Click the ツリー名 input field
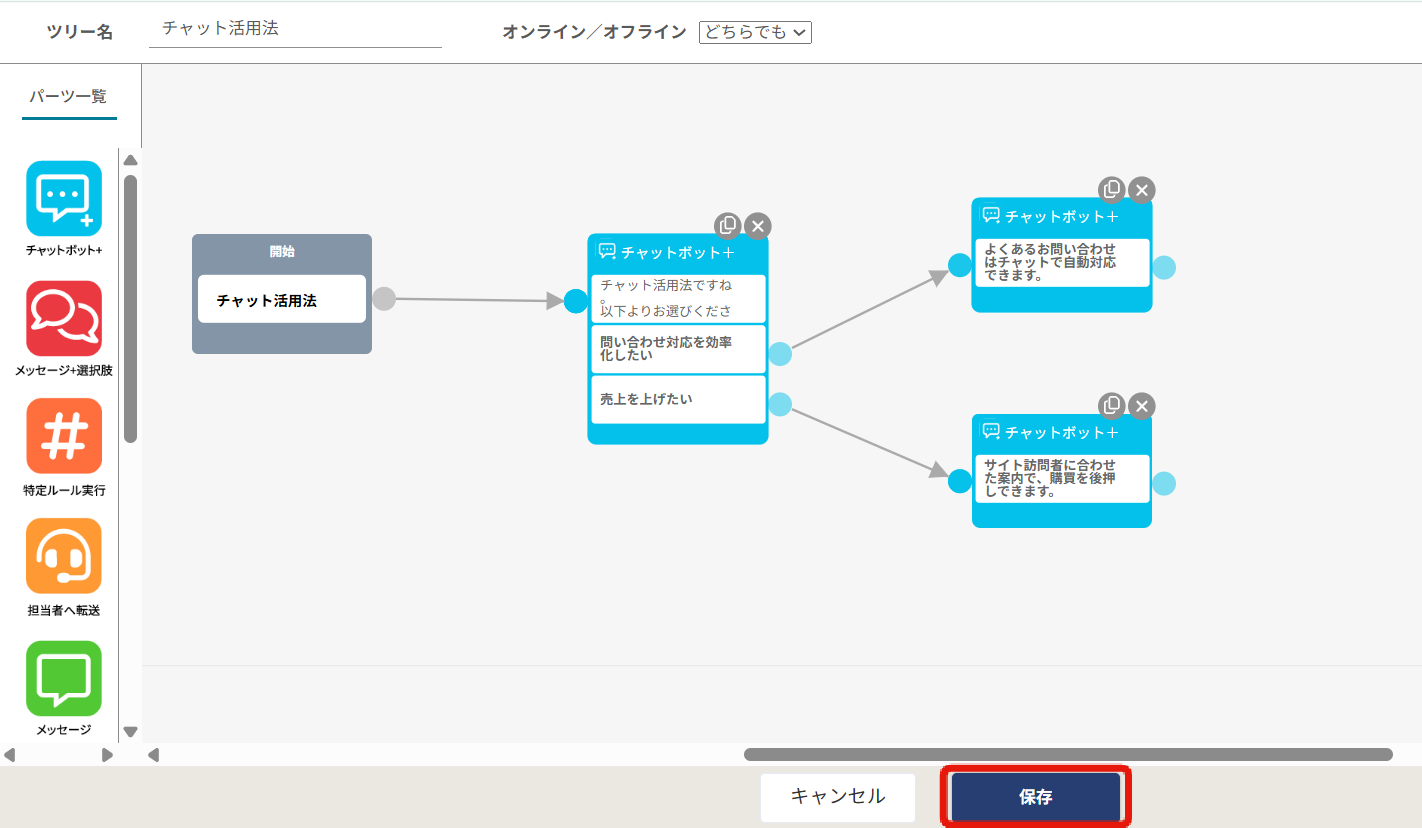Viewport: 1422px width, 828px height. (295, 29)
